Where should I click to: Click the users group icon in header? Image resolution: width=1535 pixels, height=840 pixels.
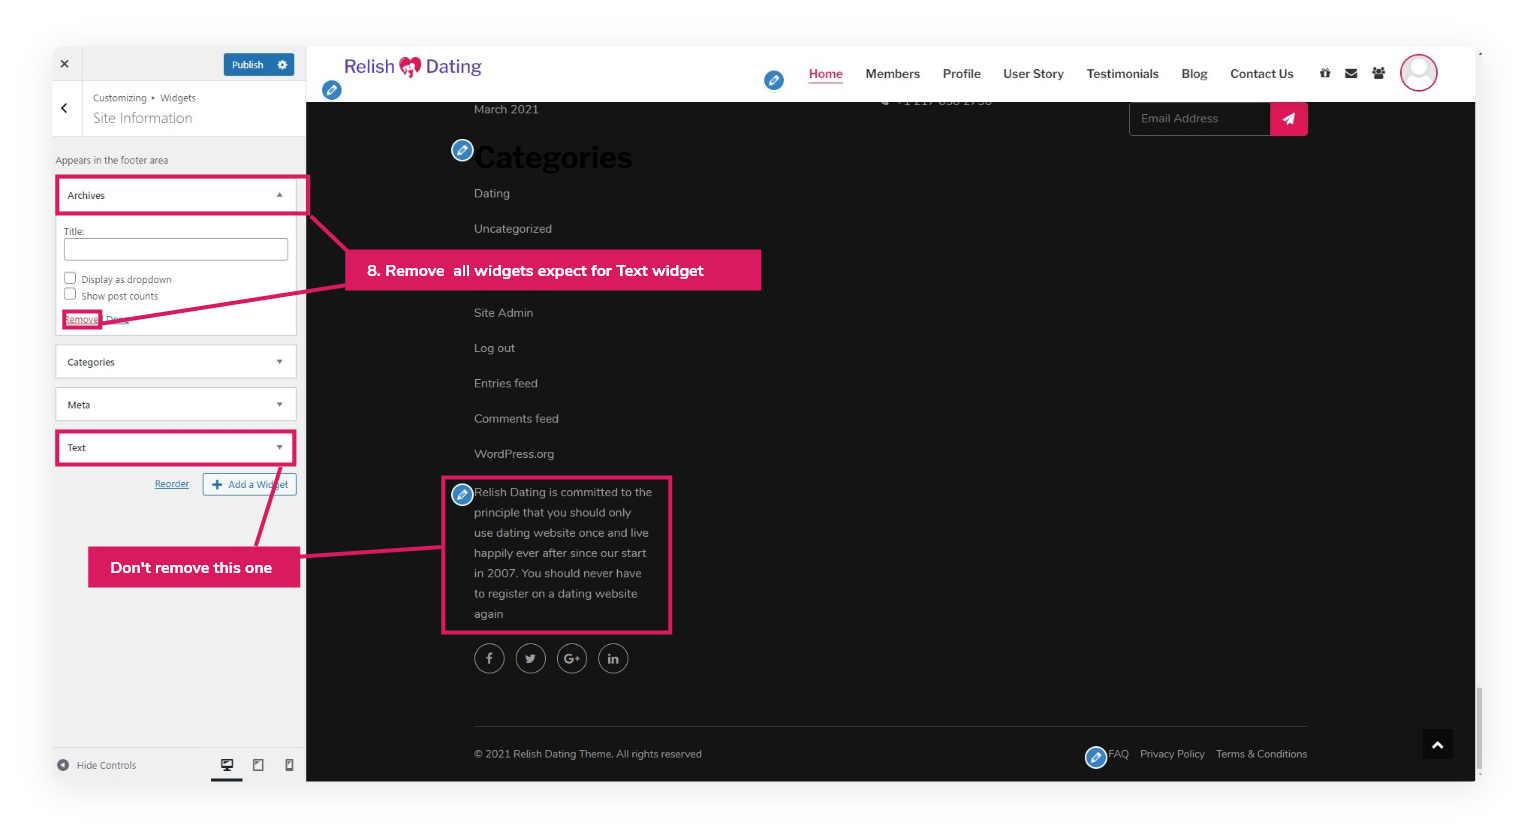[1379, 73]
